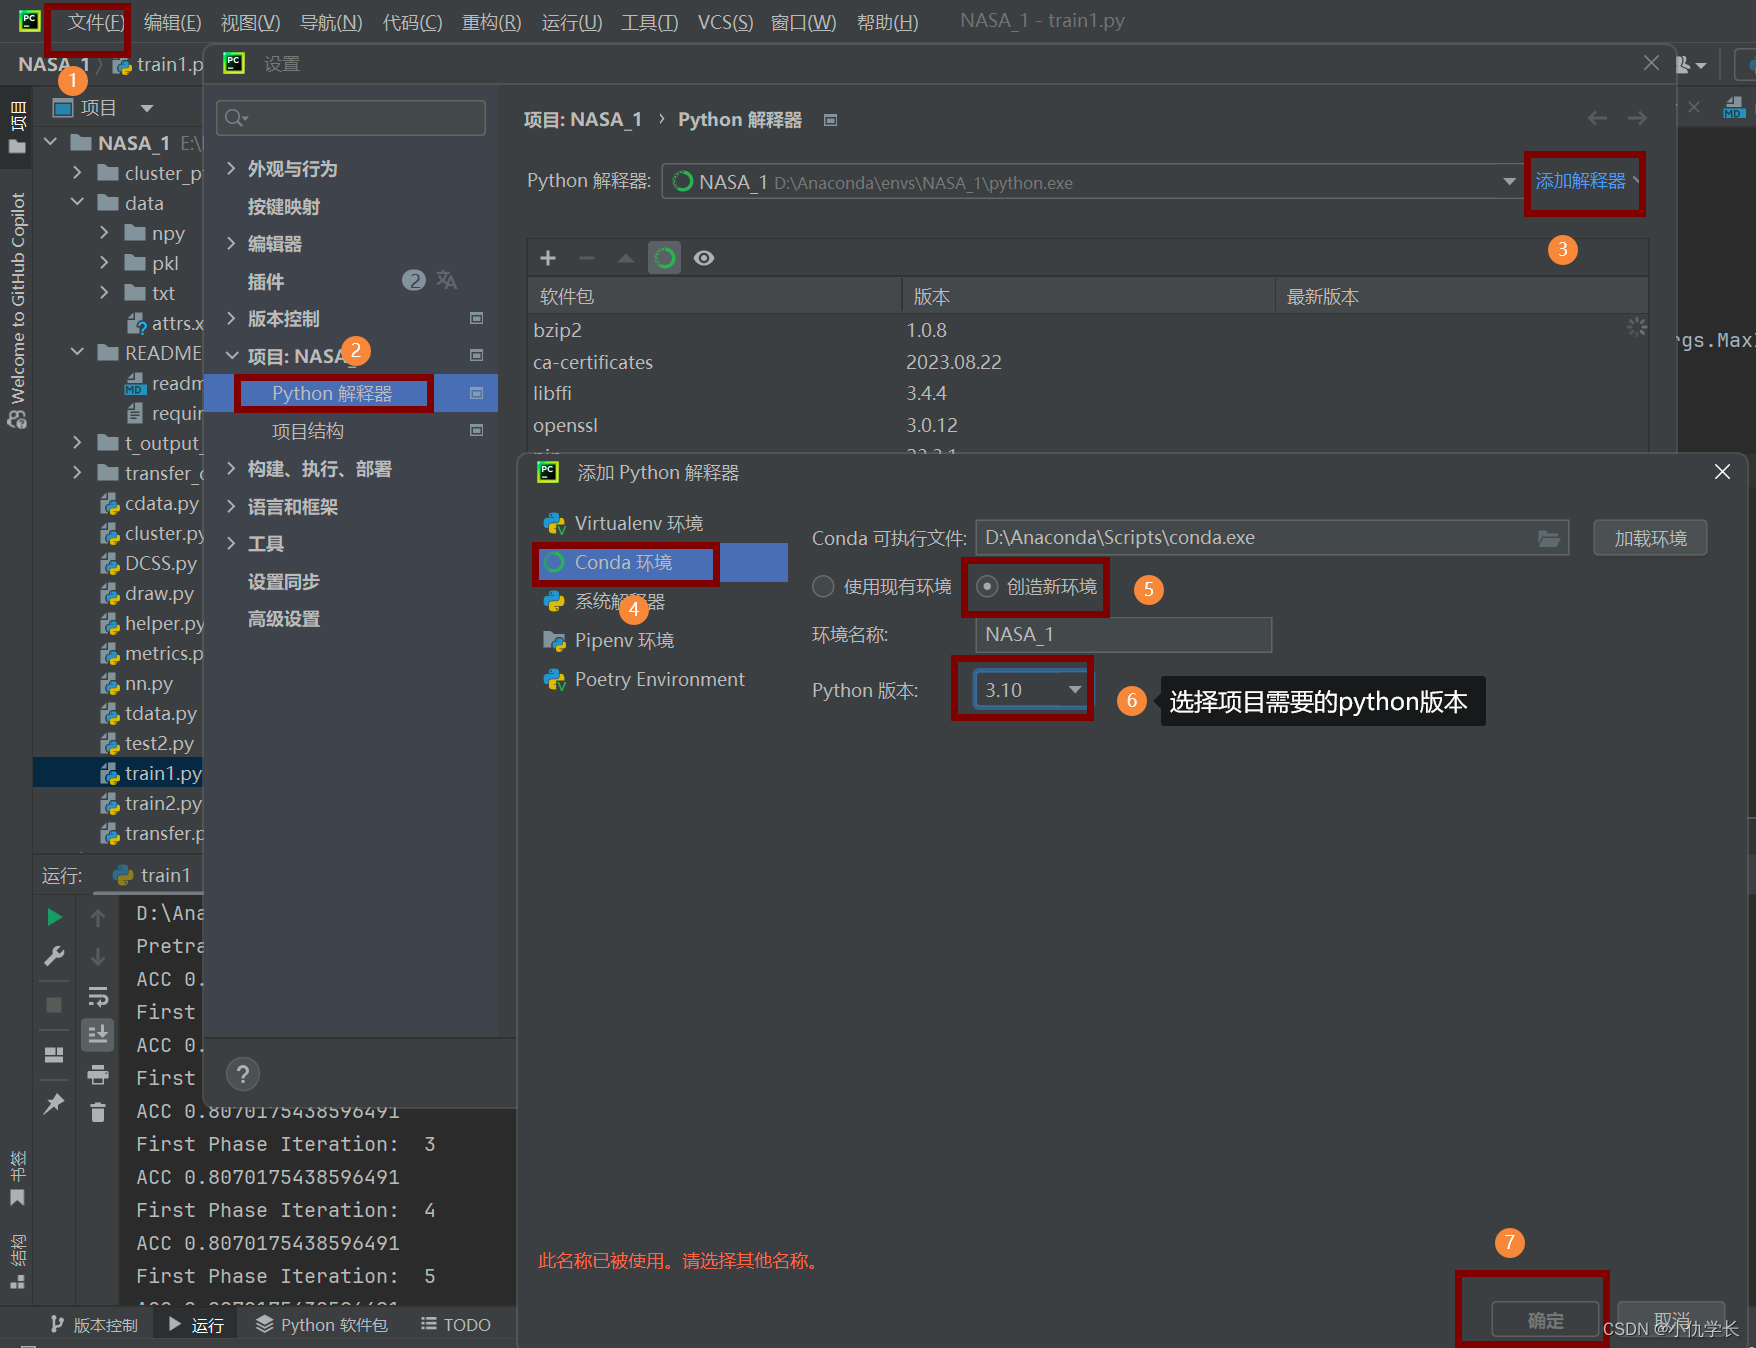
Task: Open the Python 解释器 selection dropdown
Action: tap(1092, 182)
